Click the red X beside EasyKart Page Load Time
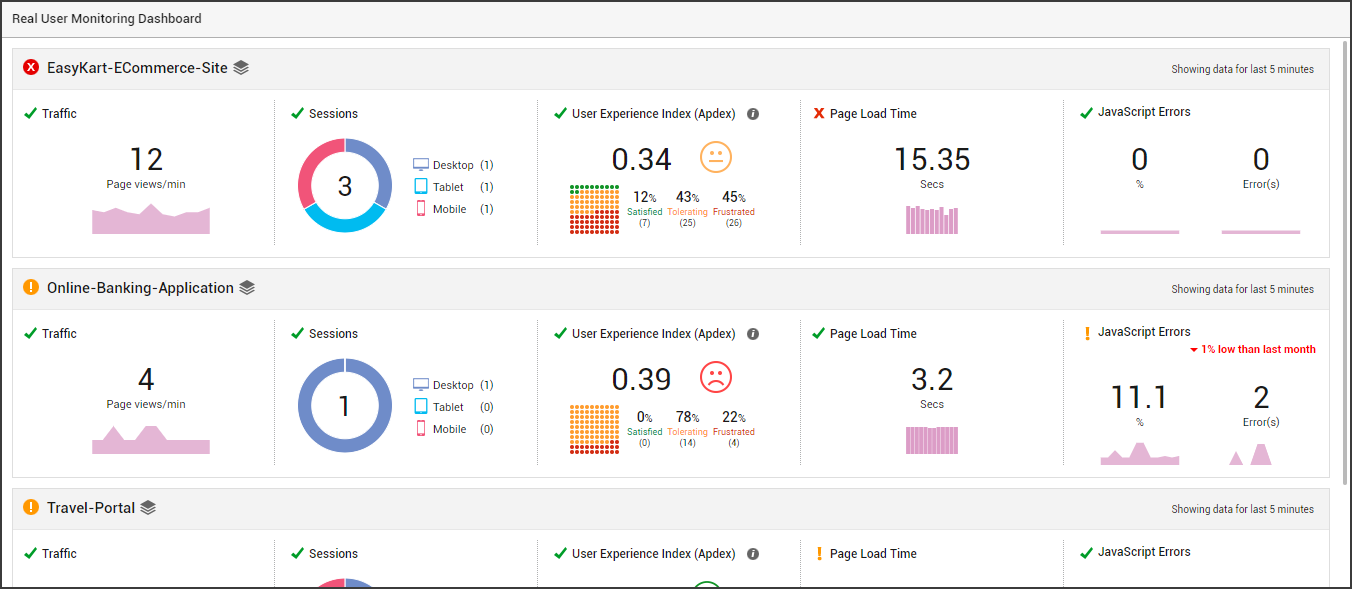This screenshot has height=589, width=1352. 819,114
